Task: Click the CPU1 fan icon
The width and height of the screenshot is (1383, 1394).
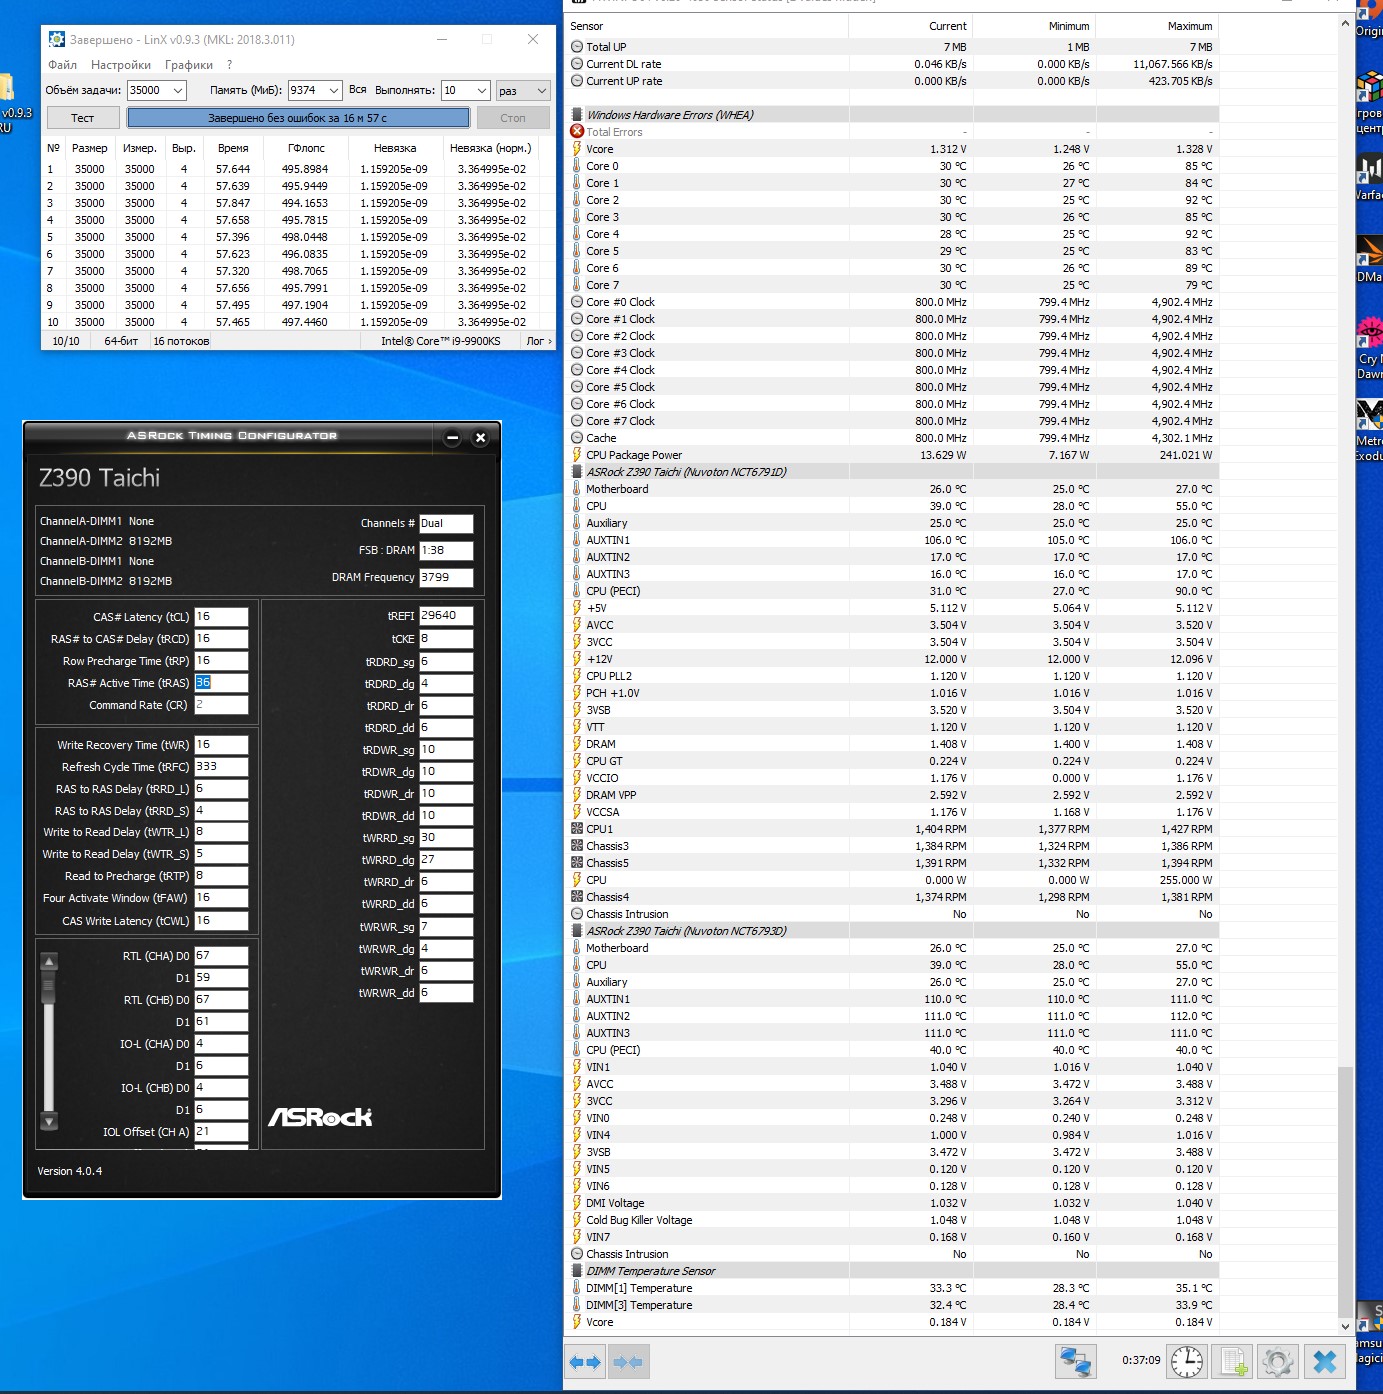Action: click(577, 829)
